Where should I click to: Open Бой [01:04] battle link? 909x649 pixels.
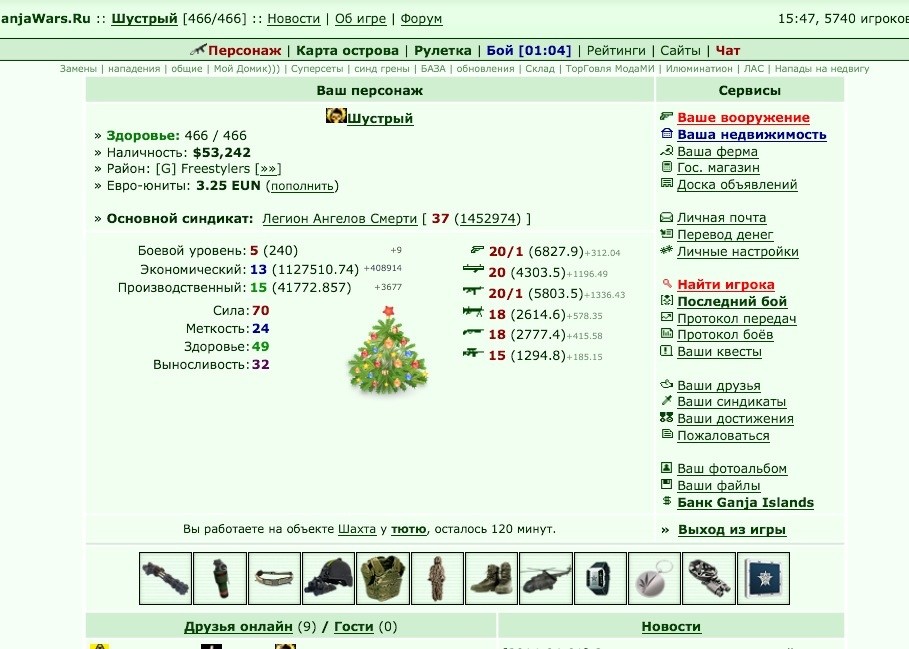pyautogui.click(x=529, y=50)
